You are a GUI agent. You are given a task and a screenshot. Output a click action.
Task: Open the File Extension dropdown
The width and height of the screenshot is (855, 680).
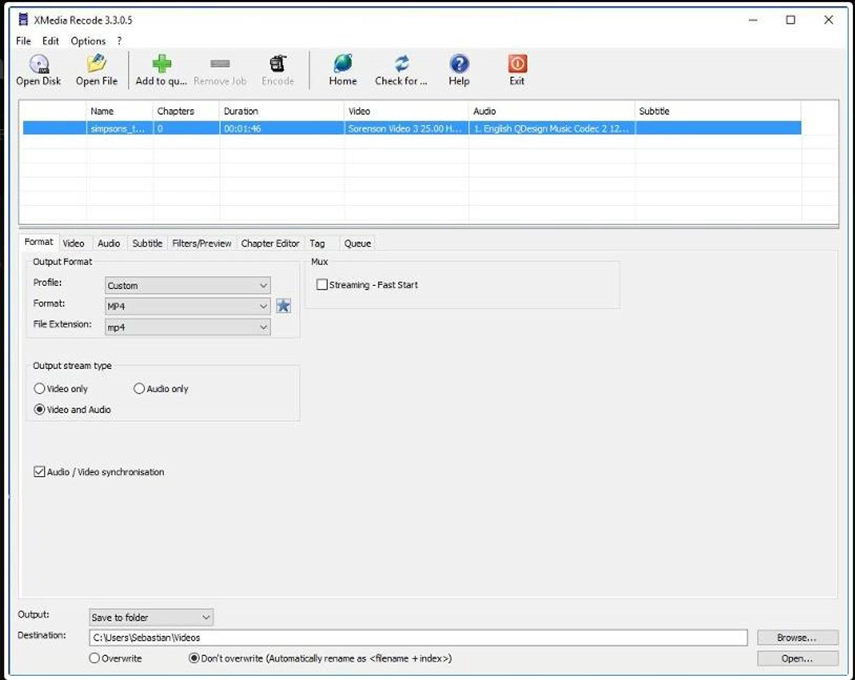pyautogui.click(x=188, y=327)
